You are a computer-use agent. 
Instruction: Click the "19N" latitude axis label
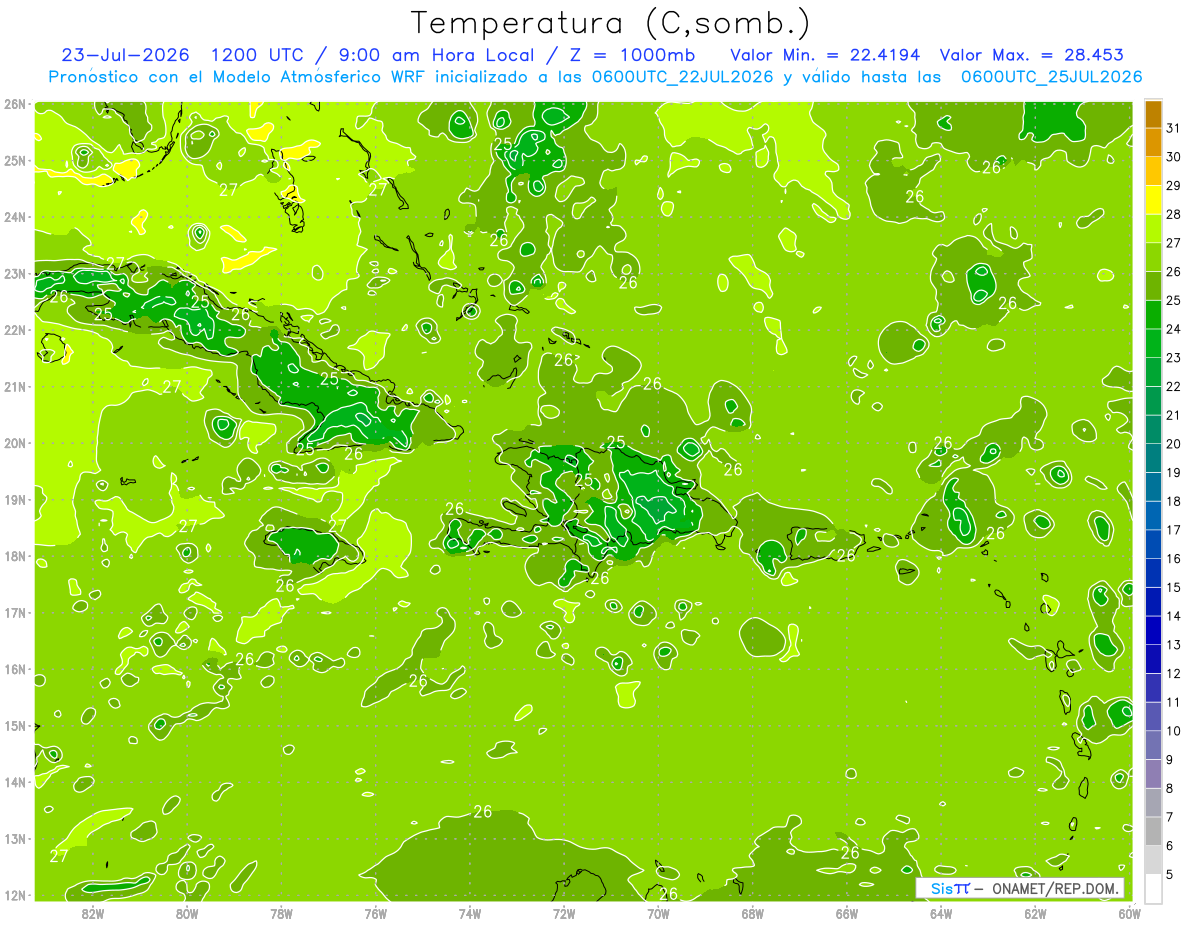tap(15, 499)
